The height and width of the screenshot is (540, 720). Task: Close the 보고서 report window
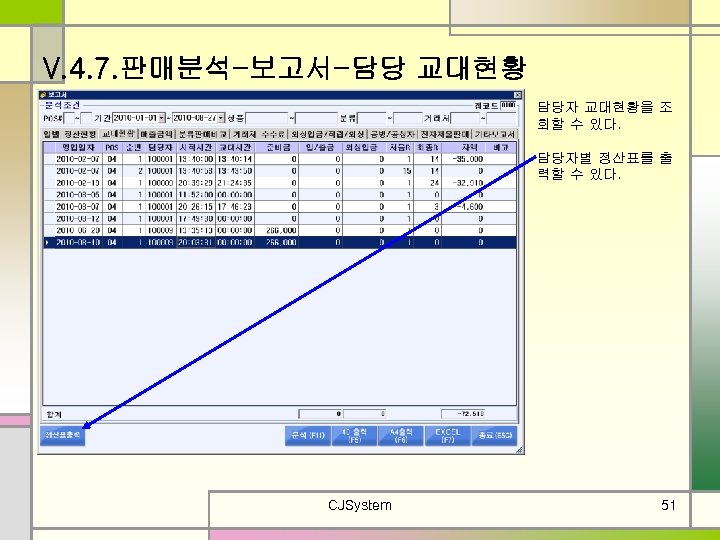click(518, 95)
